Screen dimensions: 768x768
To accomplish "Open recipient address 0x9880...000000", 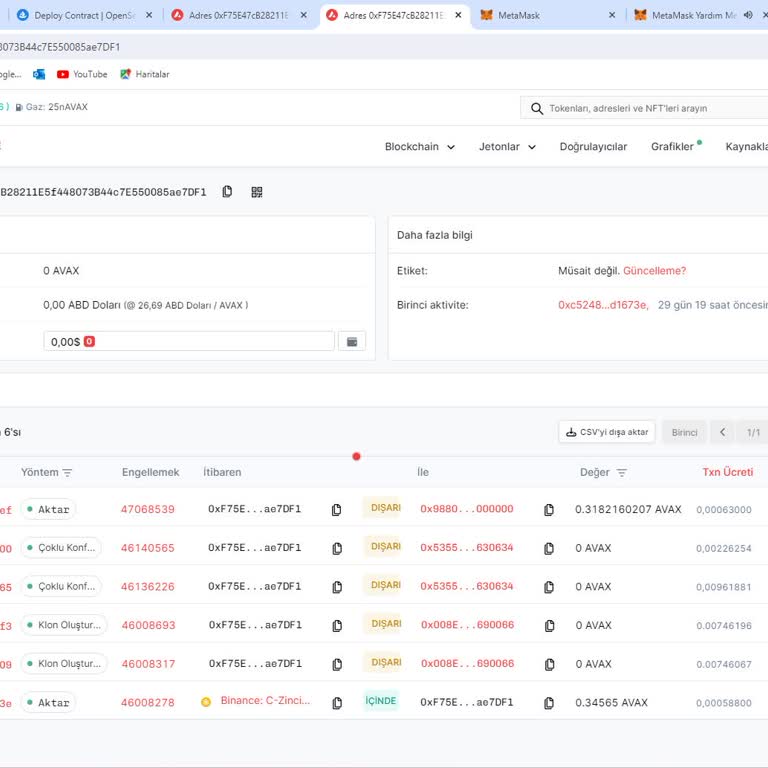I will (467, 509).
